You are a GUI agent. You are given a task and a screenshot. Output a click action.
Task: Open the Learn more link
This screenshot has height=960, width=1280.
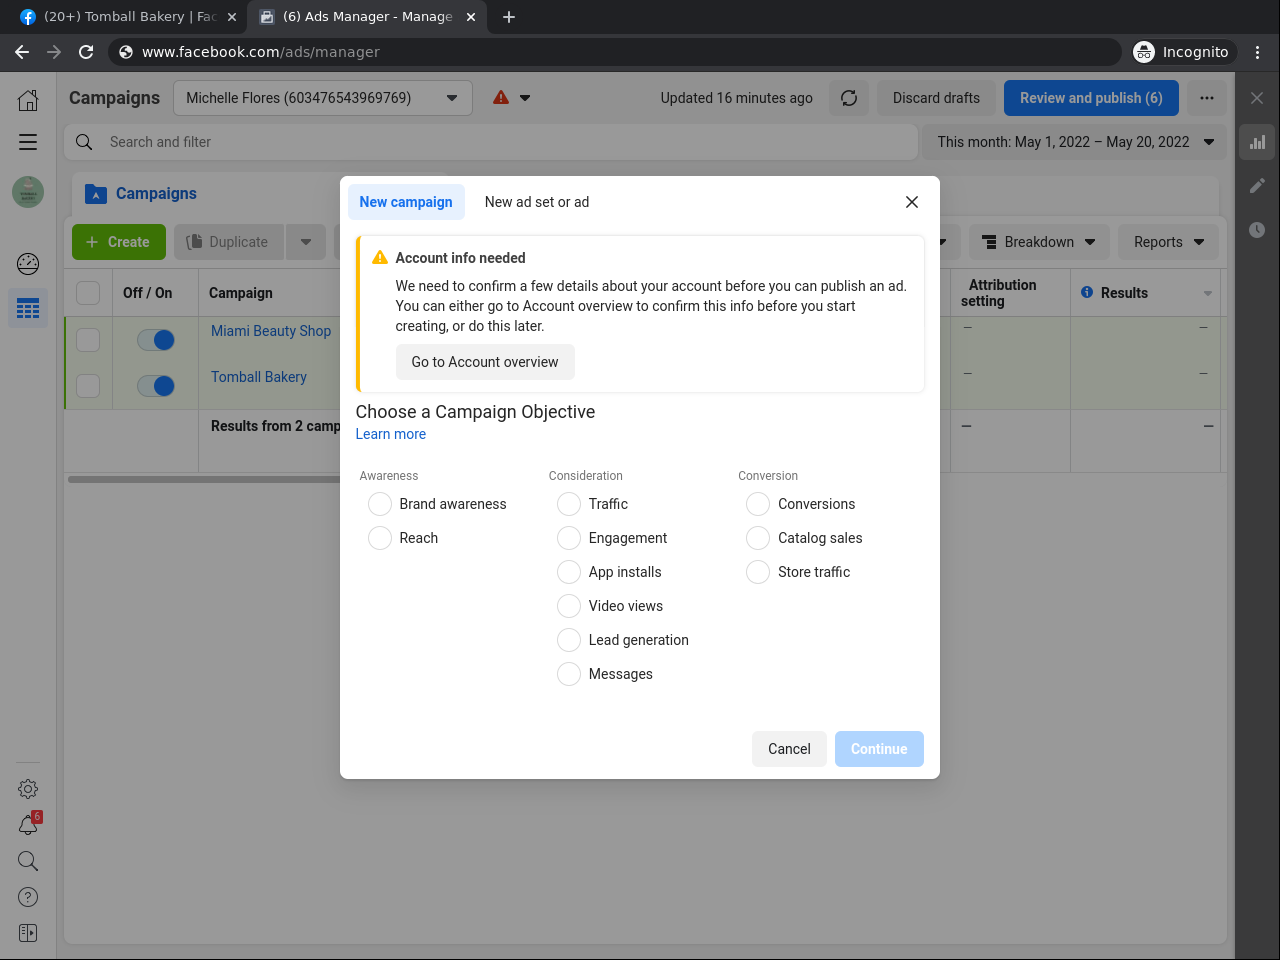click(391, 434)
